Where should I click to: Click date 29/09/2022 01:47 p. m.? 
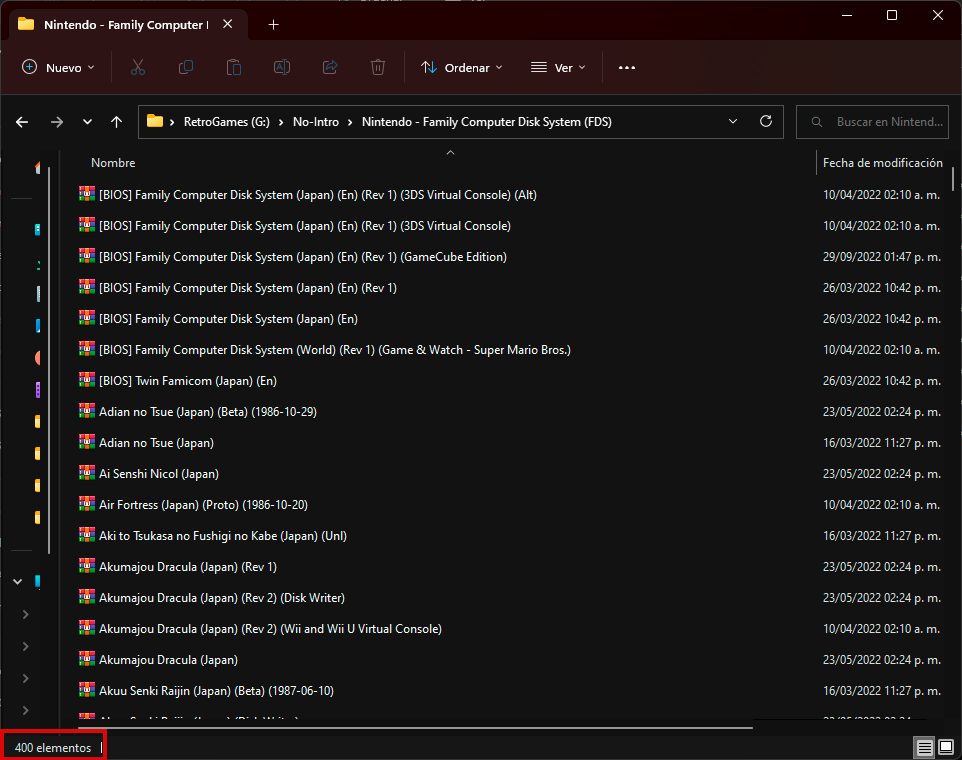point(882,256)
